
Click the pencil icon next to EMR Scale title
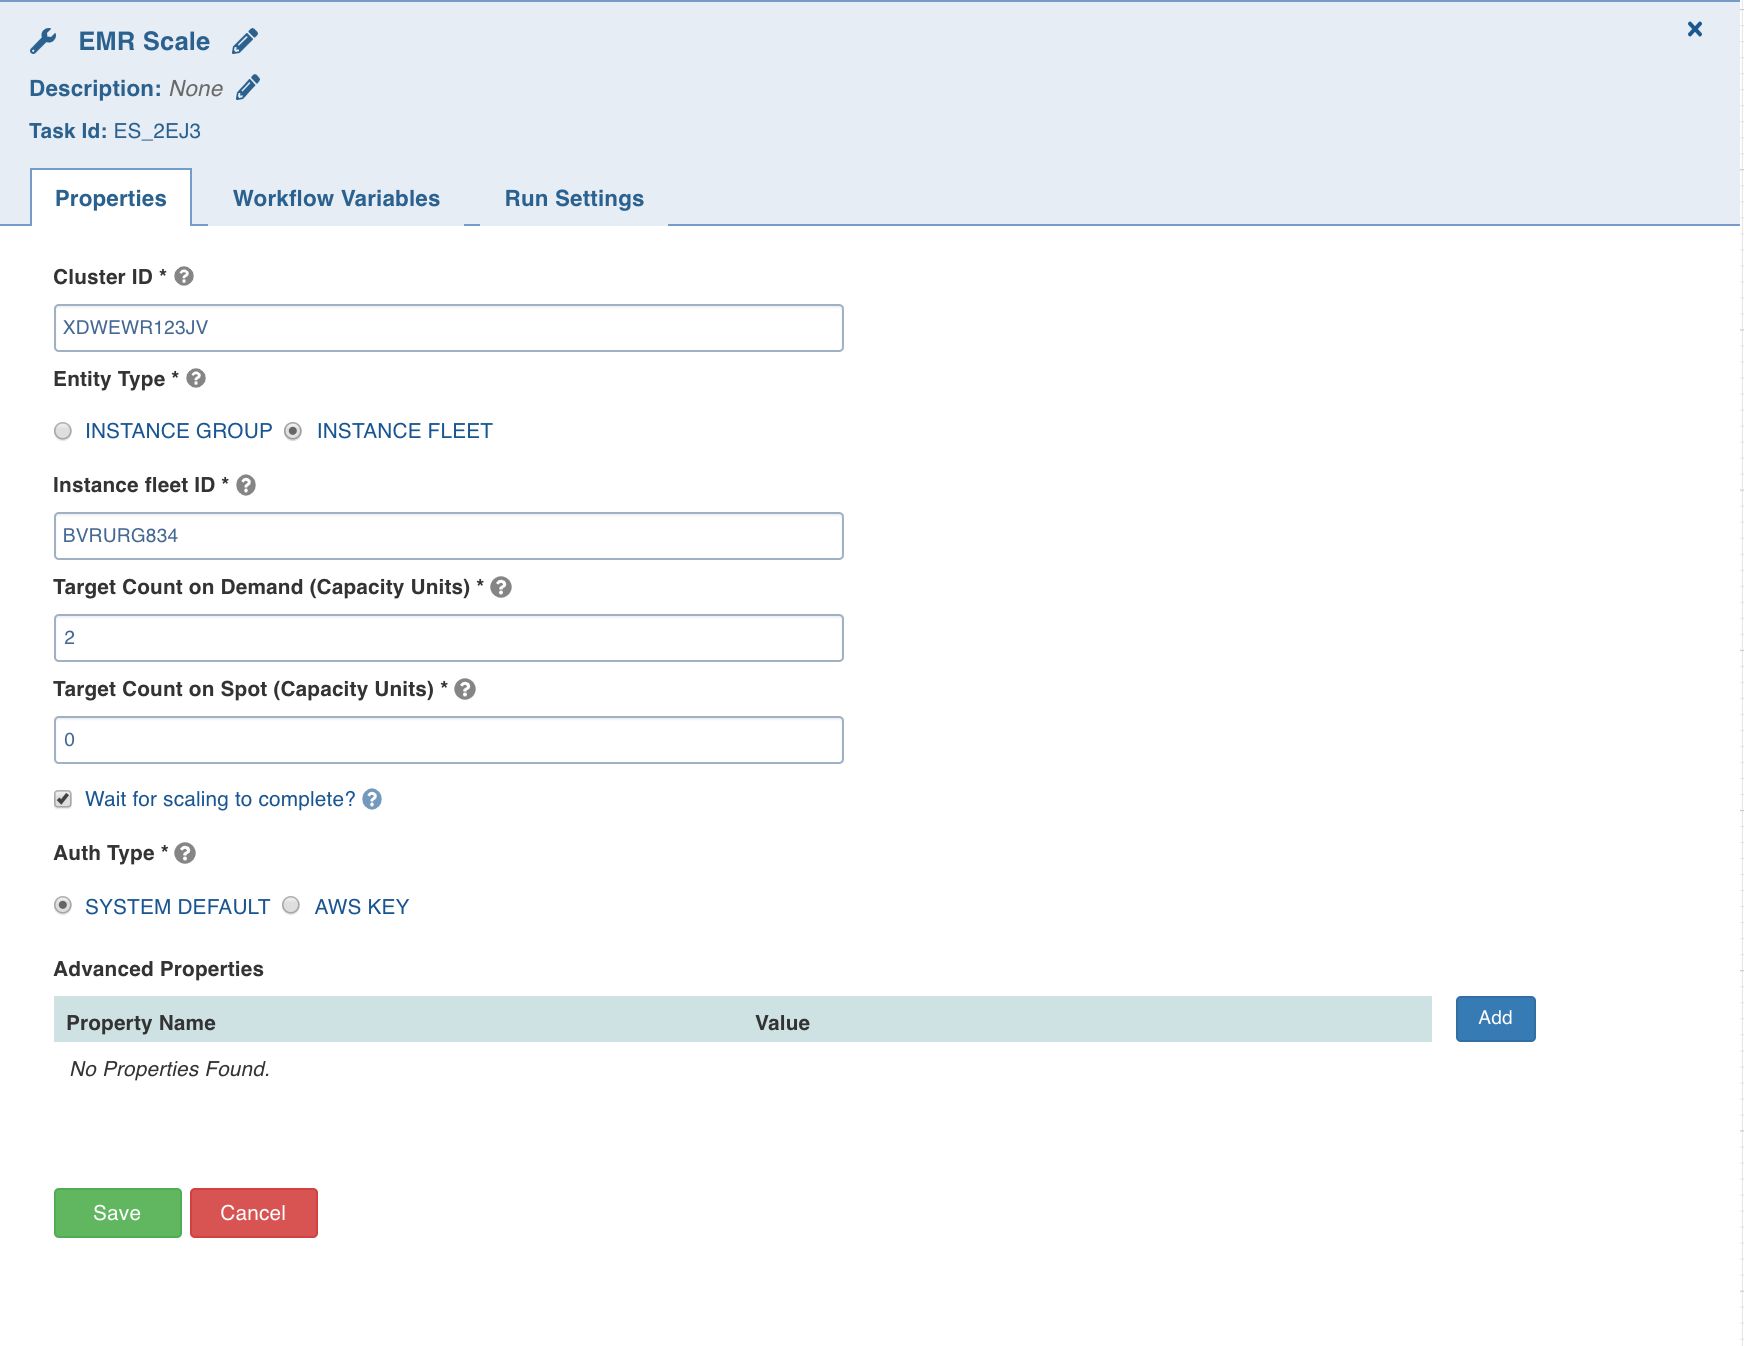[245, 41]
